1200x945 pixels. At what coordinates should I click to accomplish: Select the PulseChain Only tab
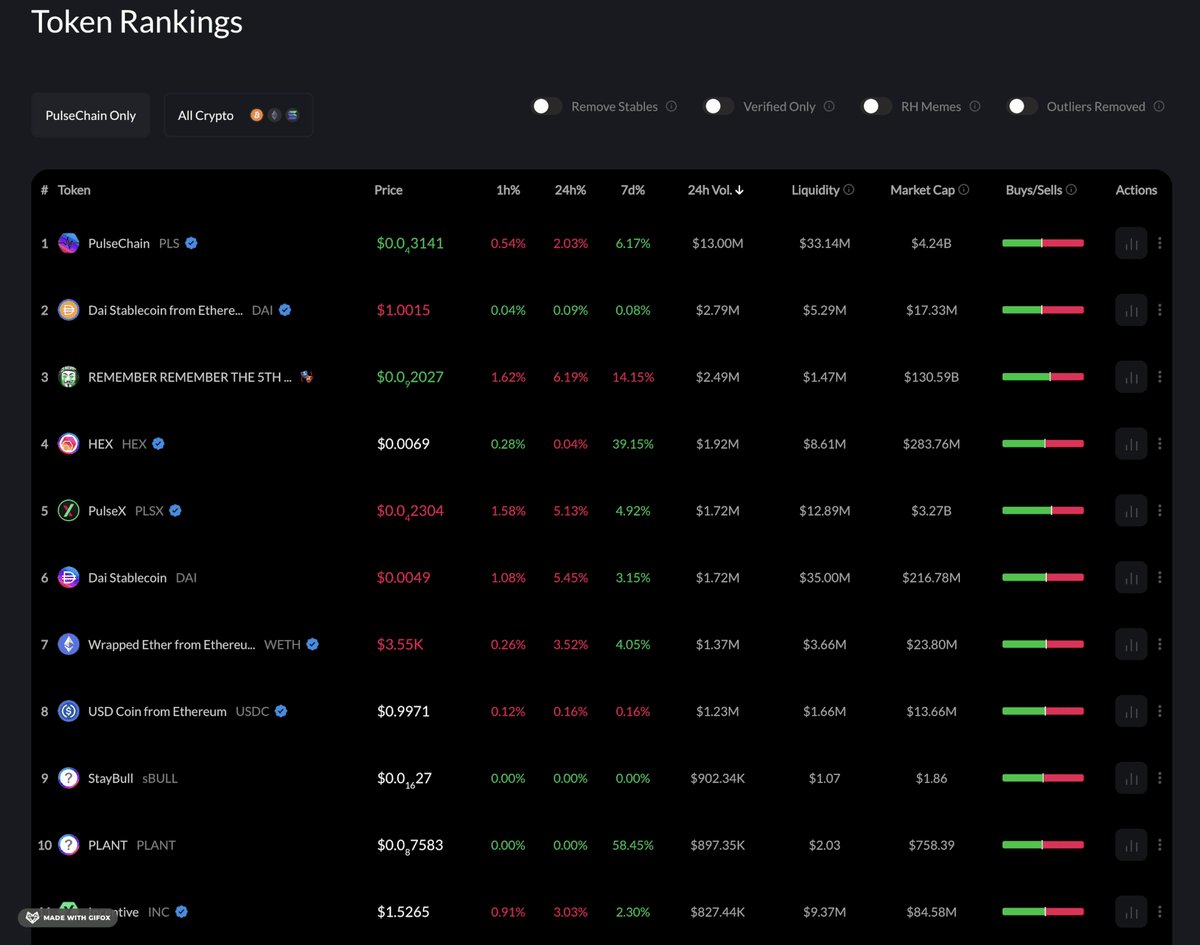[91, 115]
